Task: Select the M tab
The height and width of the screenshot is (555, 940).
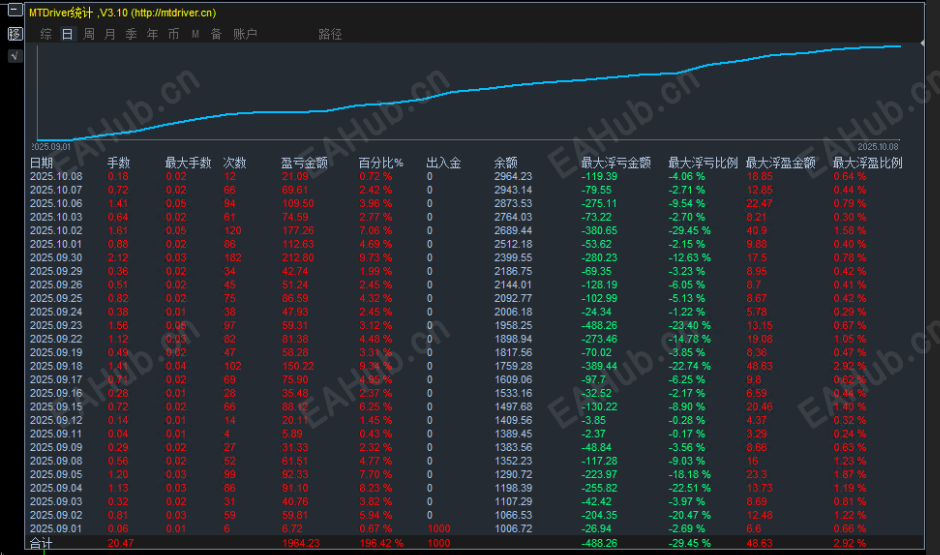Action: click(x=195, y=34)
